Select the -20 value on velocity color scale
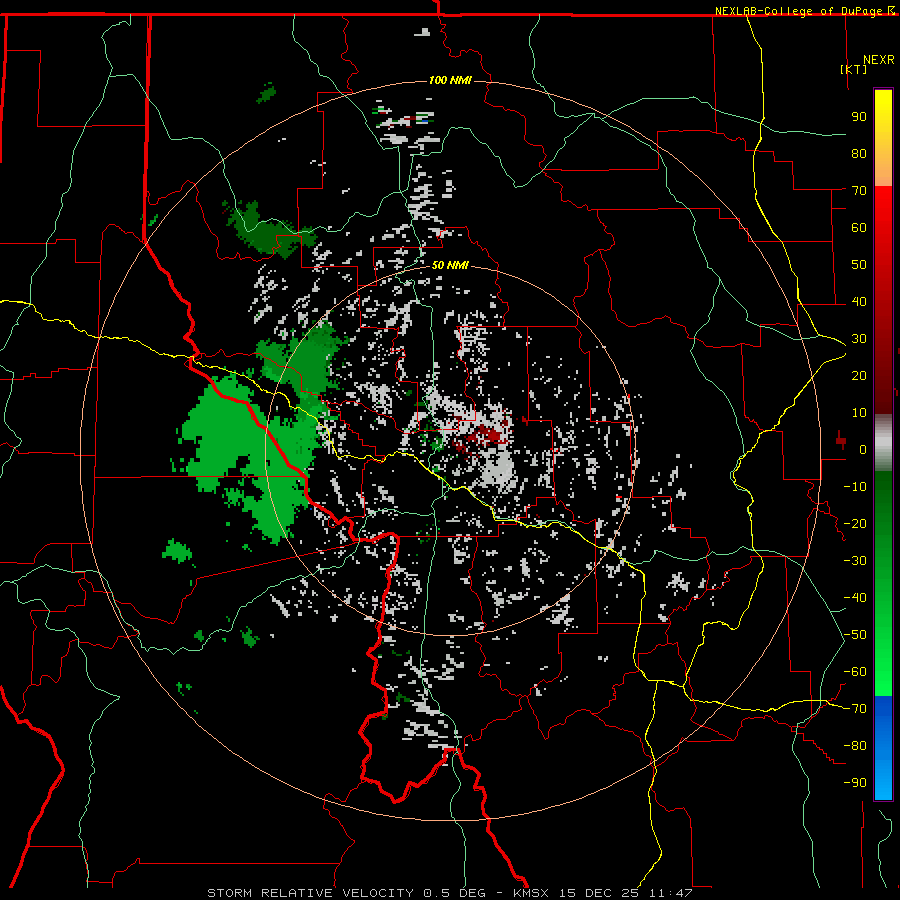The height and width of the screenshot is (900, 900). pos(855,523)
